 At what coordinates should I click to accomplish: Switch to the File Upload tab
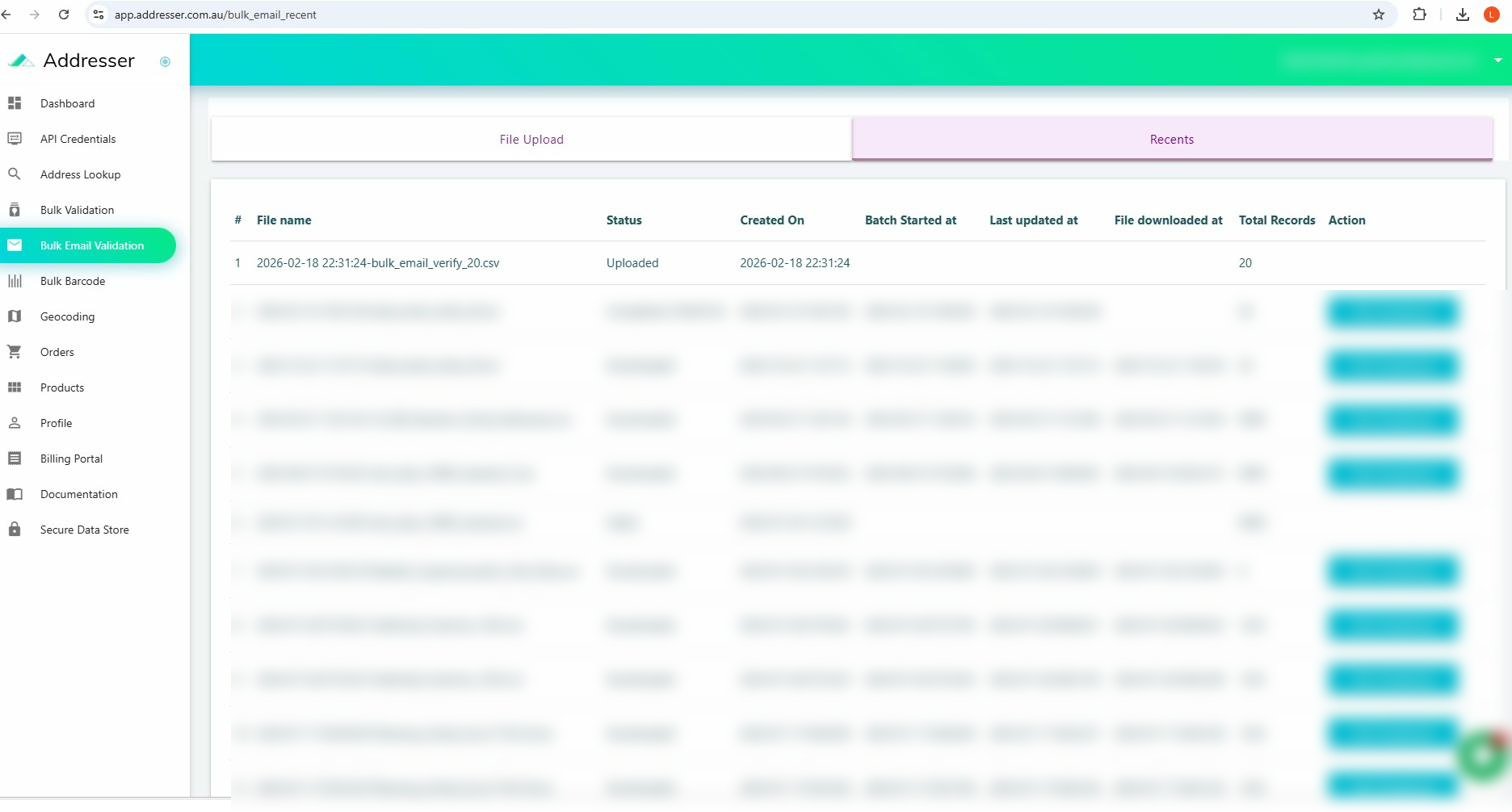pos(531,139)
